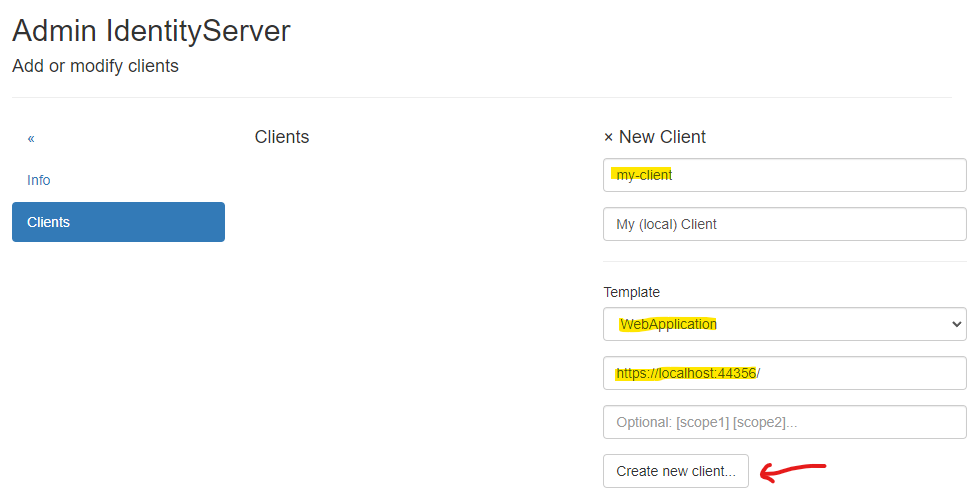The height and width of the screenshot is (500, 974).
Task: Click the red arrow pointing at Create button
Action: [x=793, y=470]
